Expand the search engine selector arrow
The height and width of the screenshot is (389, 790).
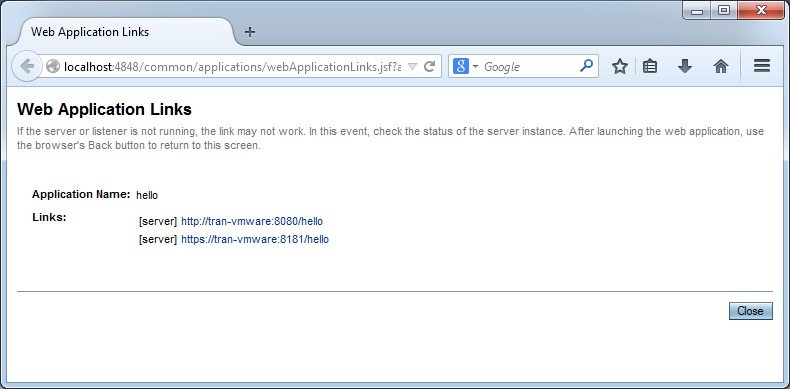[x=476, y=67]
